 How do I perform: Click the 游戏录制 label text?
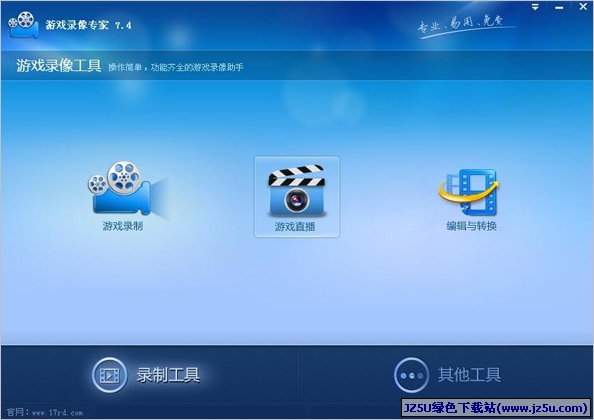click(x=123, y=226)
